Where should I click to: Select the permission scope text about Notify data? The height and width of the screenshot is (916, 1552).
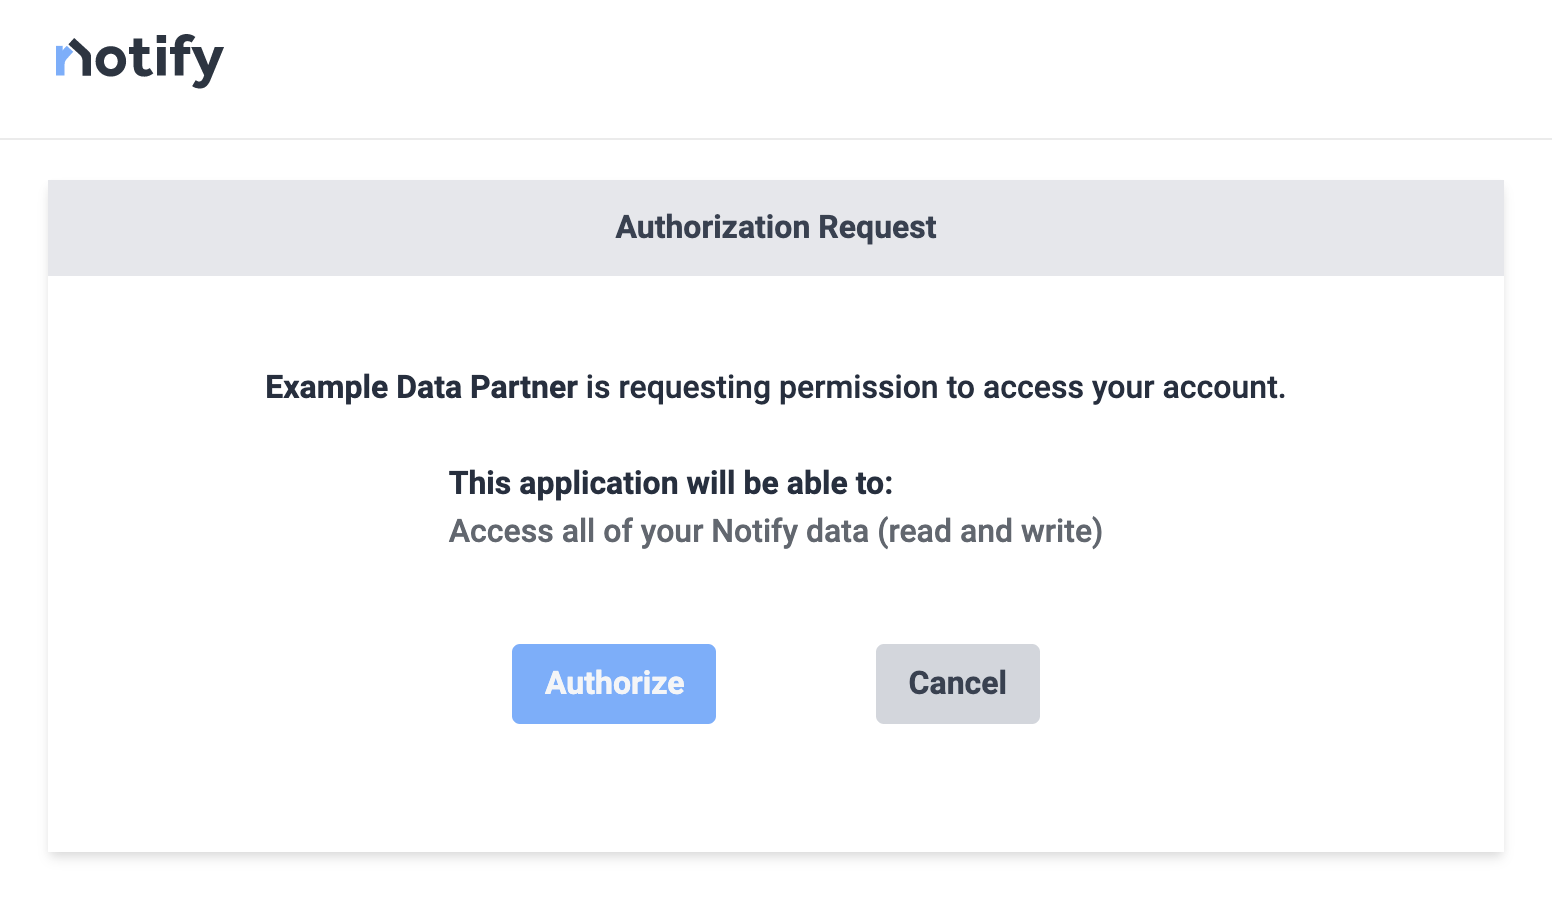775,531
